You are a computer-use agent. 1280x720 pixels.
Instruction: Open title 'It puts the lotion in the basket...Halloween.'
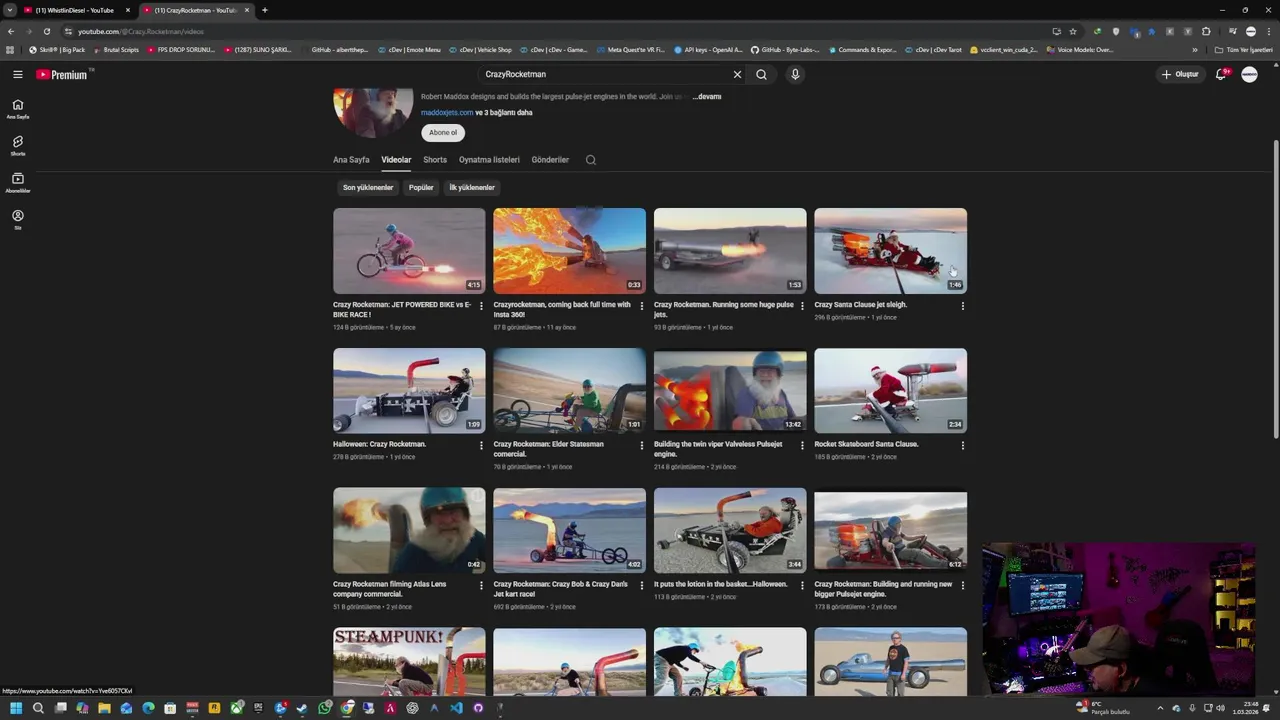(720, 584)
